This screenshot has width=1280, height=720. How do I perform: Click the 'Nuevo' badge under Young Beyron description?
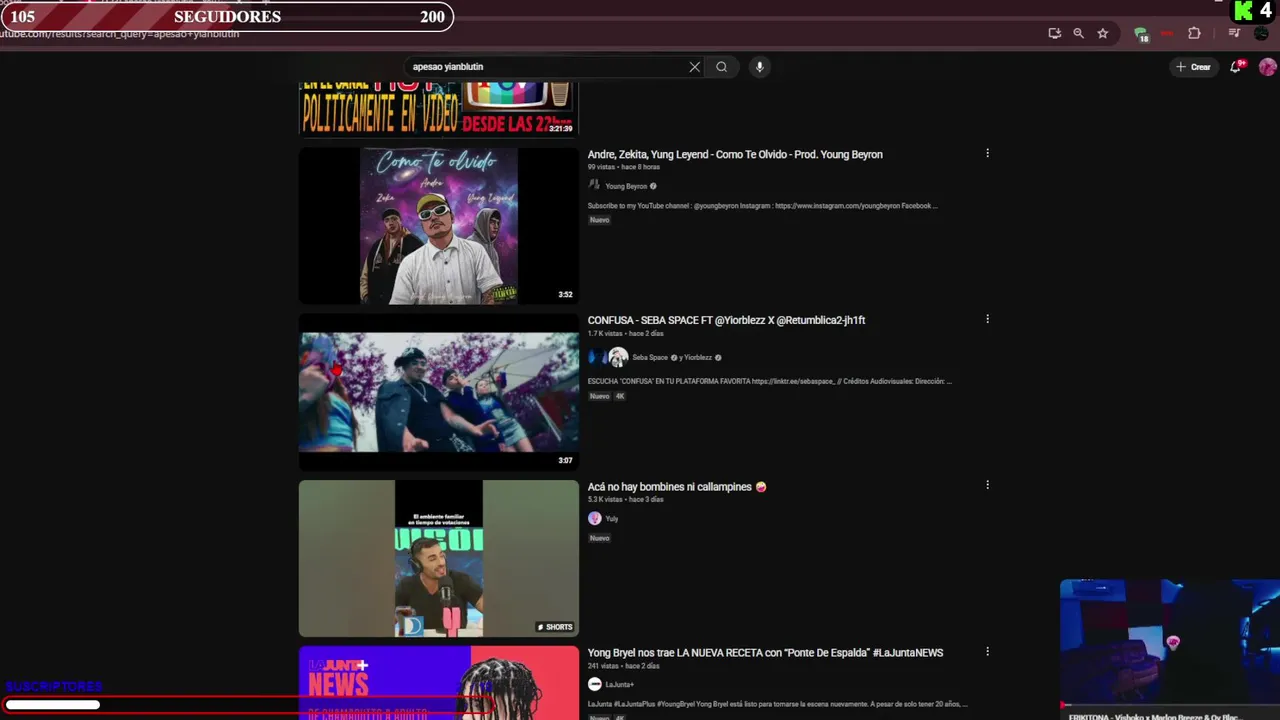599,220
